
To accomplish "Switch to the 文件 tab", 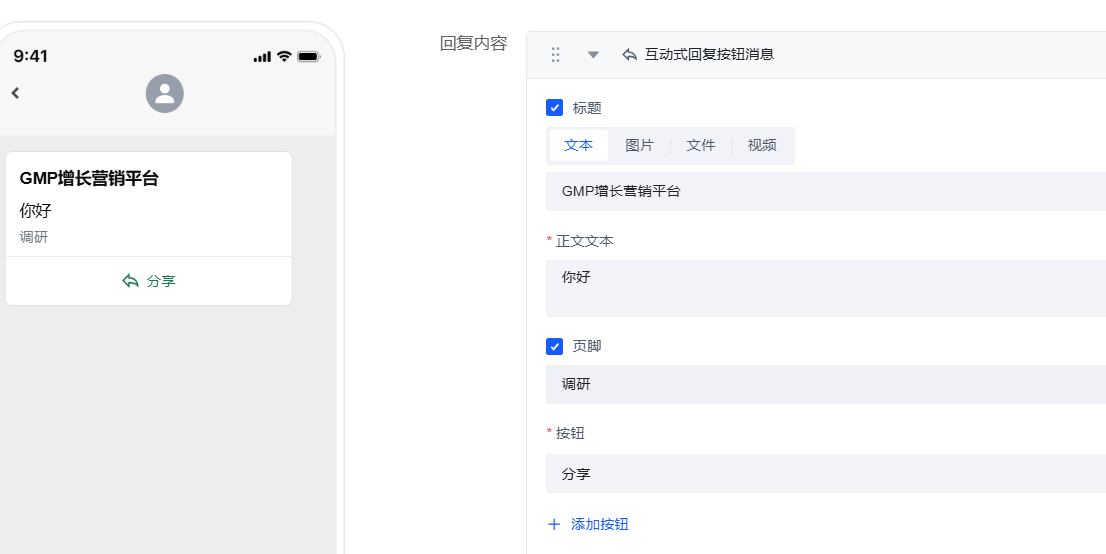I will (x=700, y=145).
